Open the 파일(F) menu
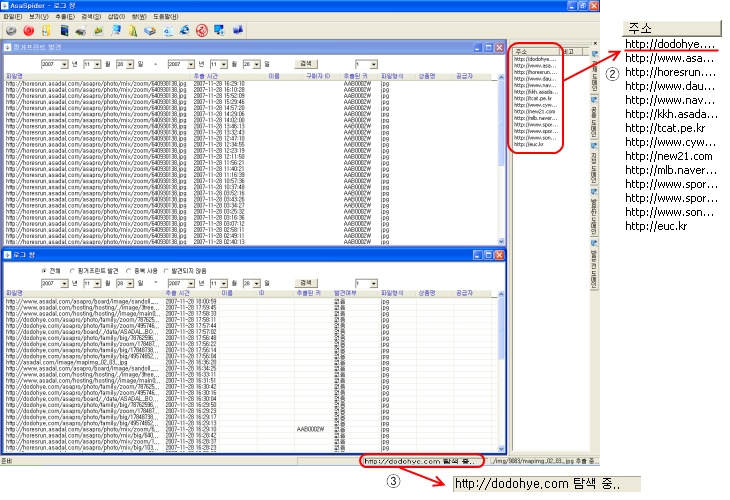 (x=12, y=18)
